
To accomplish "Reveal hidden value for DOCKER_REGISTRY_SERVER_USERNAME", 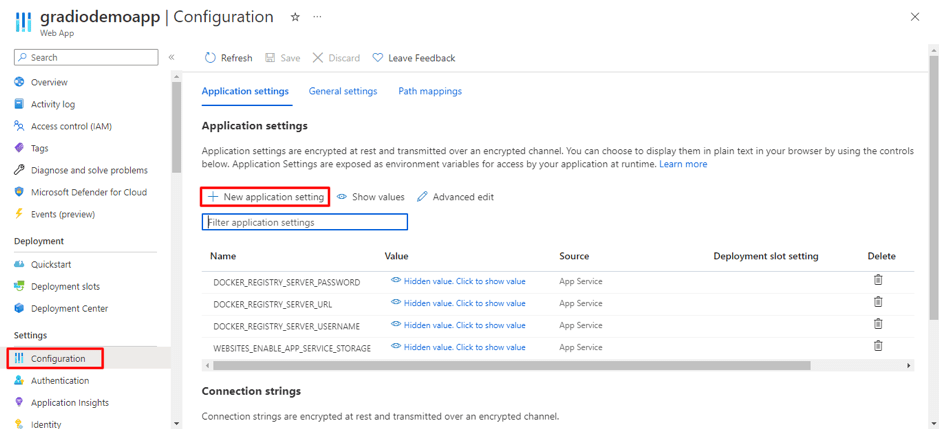I will click(458, 325).
